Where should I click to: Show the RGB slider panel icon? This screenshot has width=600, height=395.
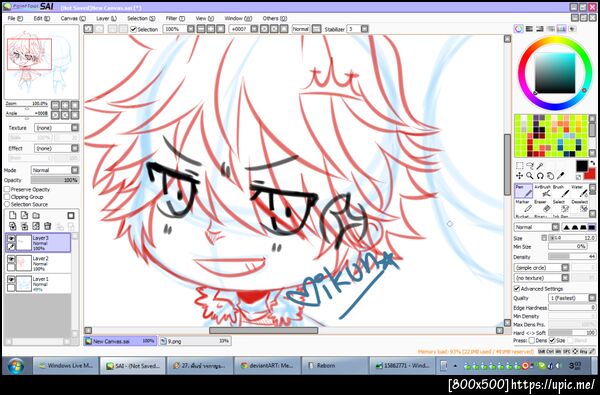tap(530, 29)
